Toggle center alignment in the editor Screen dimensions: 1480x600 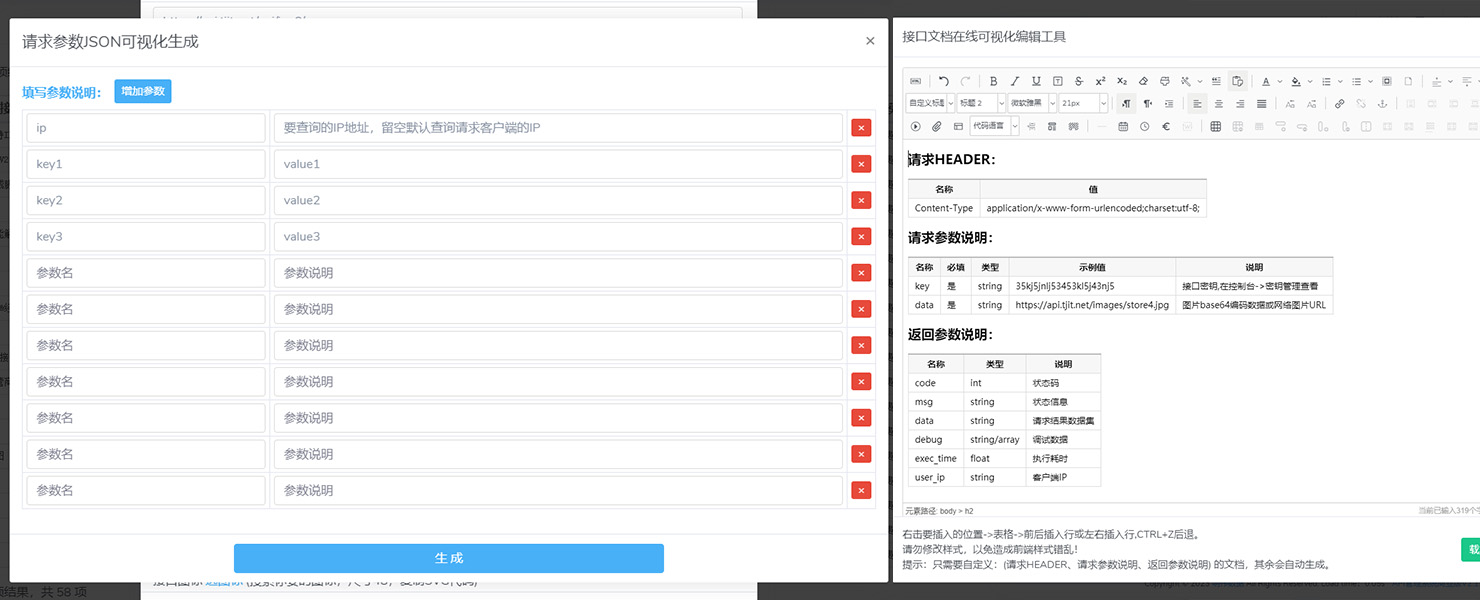click(x=1219, y=104)
